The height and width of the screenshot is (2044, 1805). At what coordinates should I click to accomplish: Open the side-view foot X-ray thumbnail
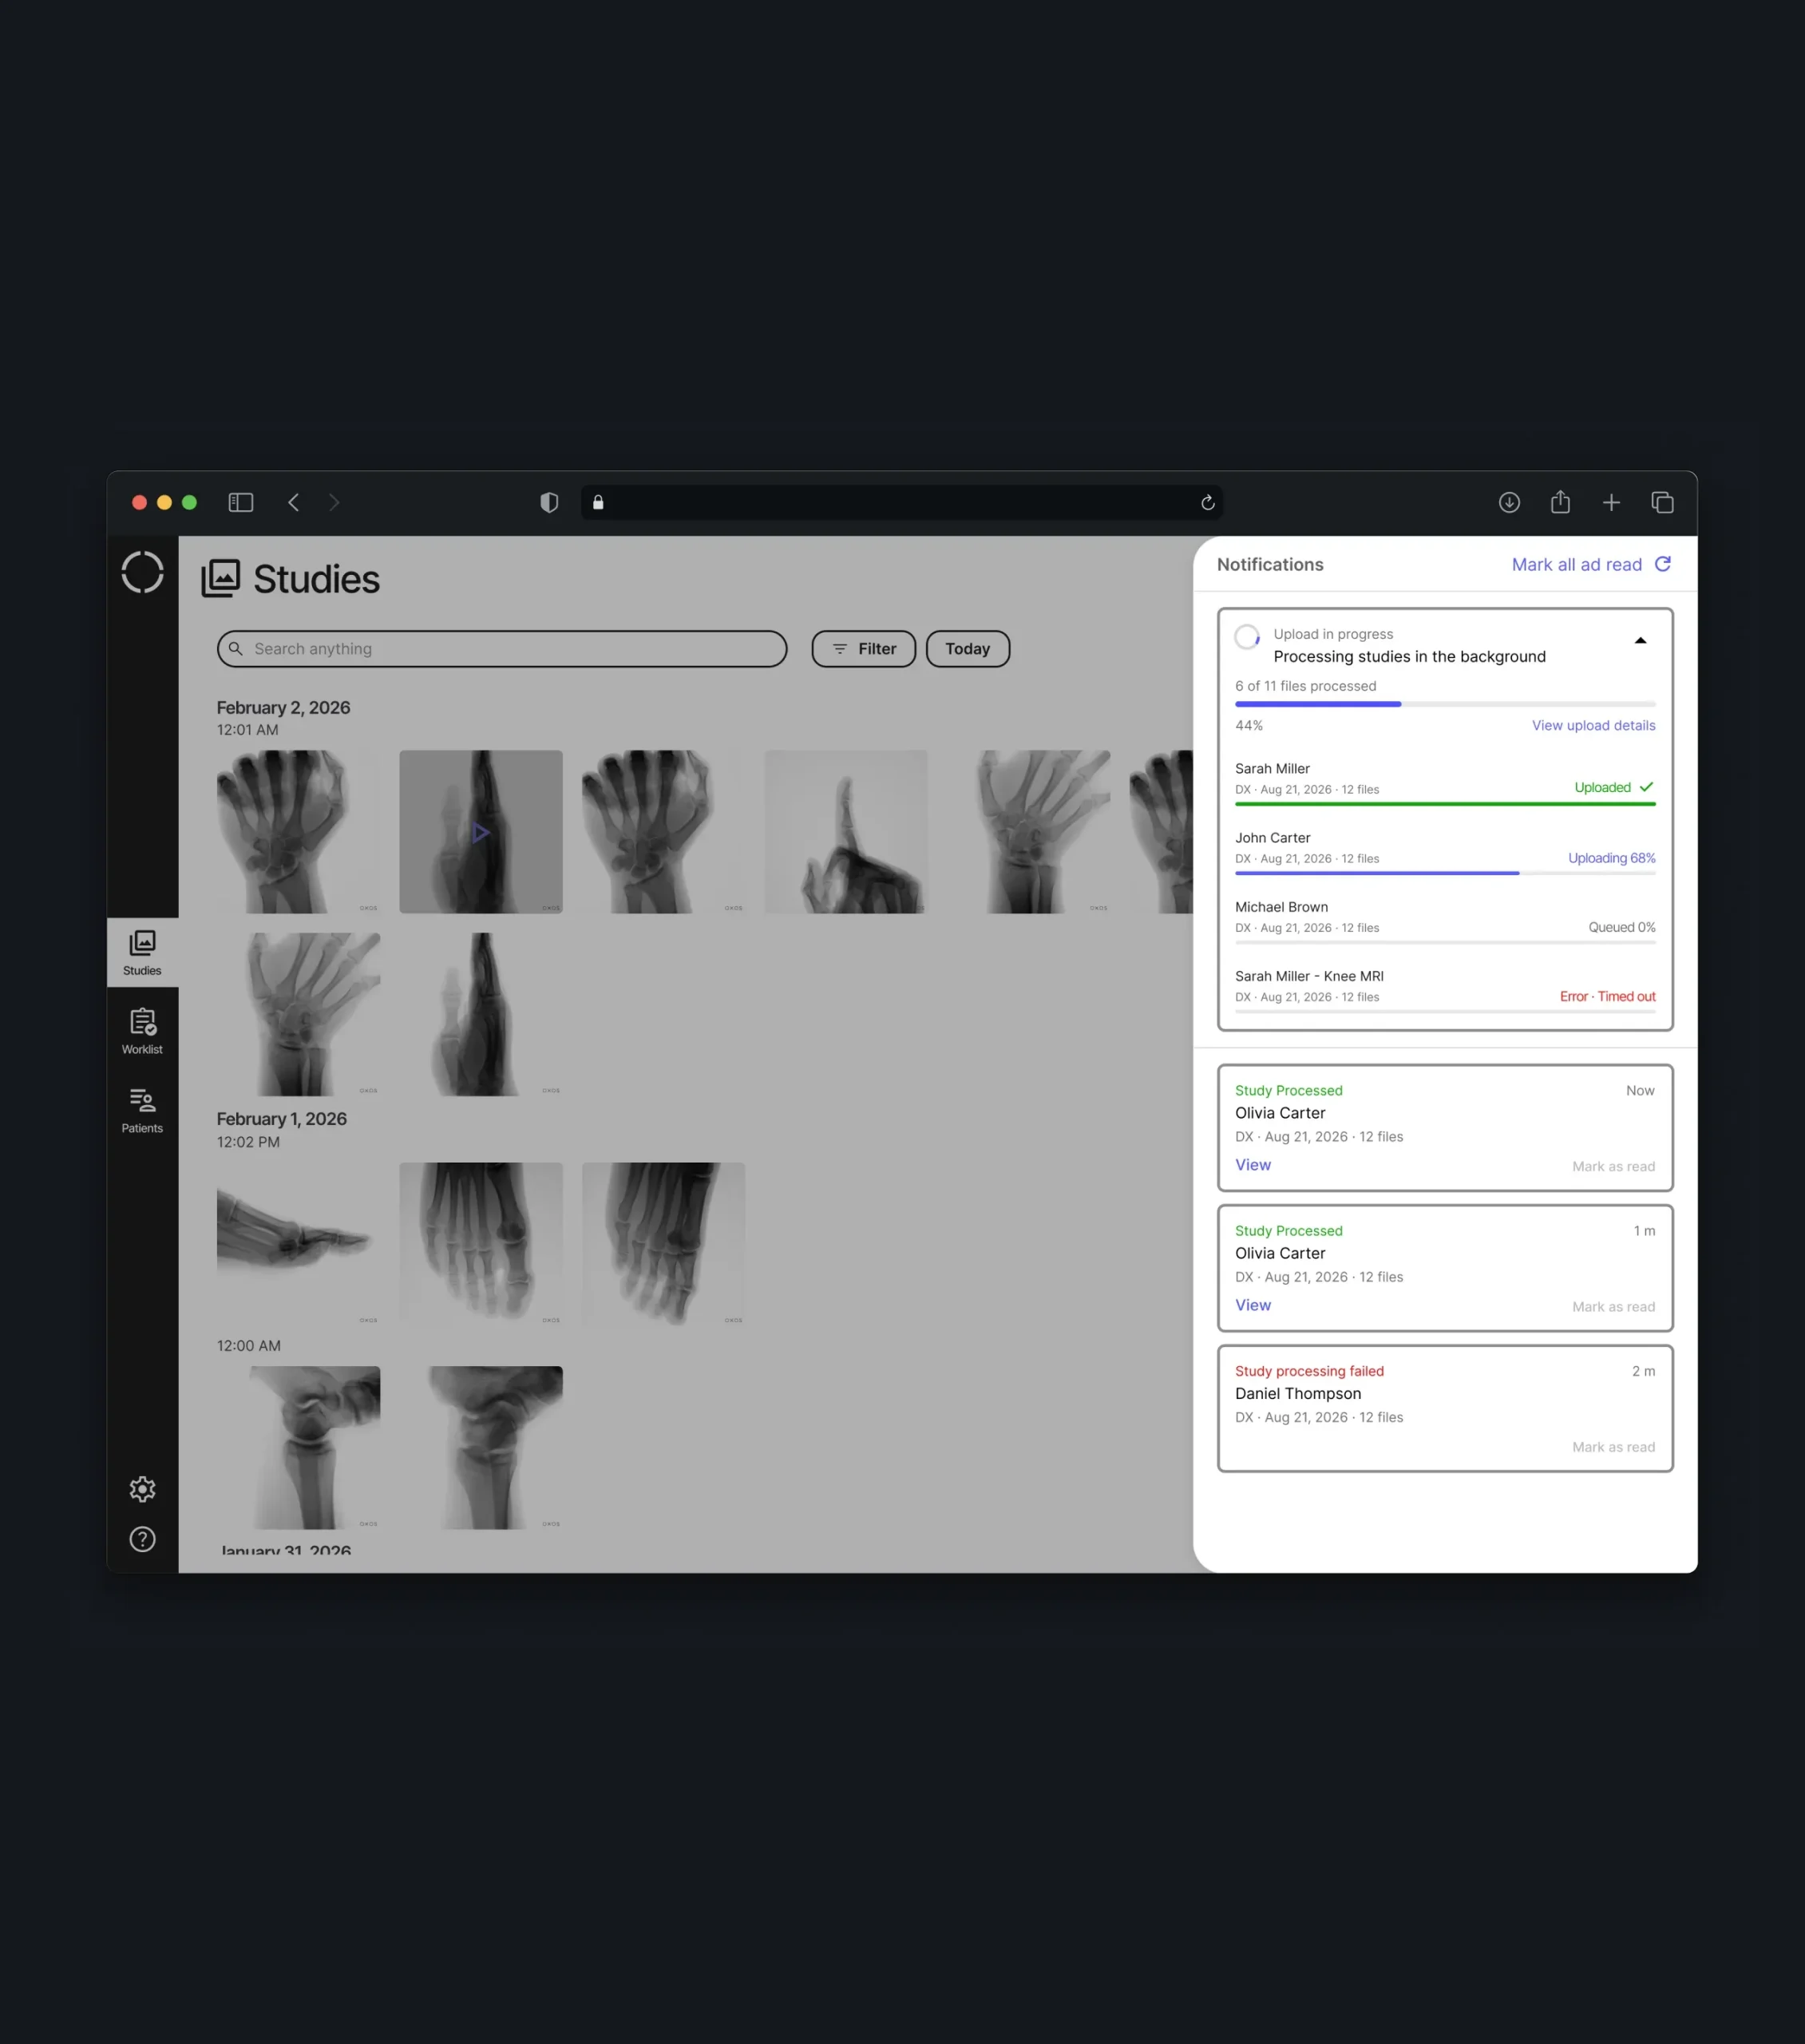pos(298,1244)
